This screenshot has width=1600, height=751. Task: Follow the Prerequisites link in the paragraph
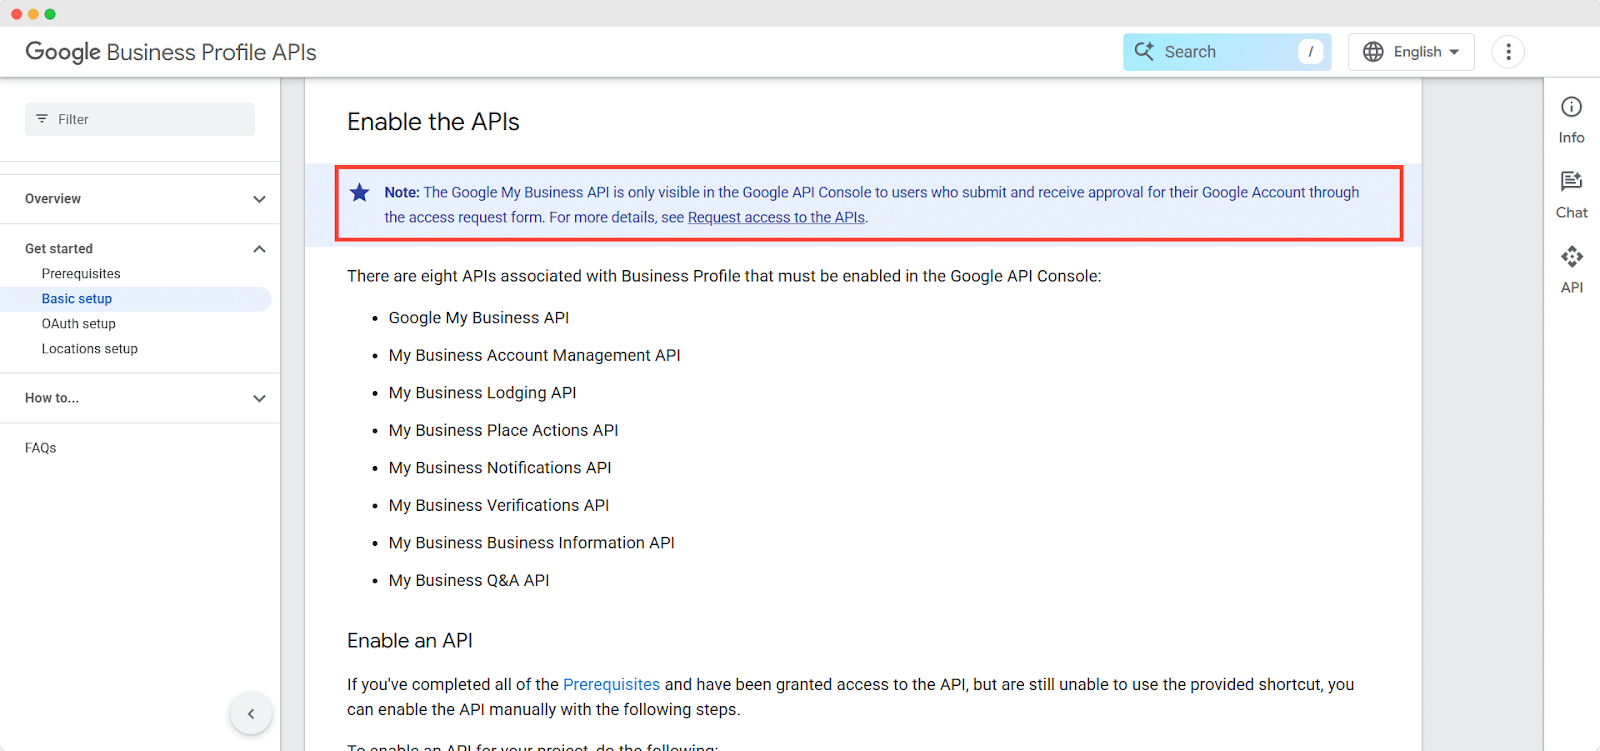pyautogui.click(x=611, y=684)
